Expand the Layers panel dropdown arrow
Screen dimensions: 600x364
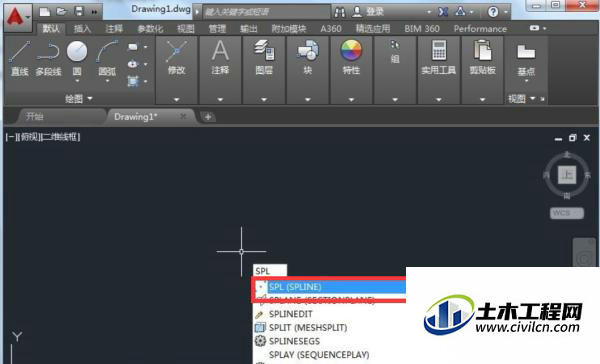(264, 100)
